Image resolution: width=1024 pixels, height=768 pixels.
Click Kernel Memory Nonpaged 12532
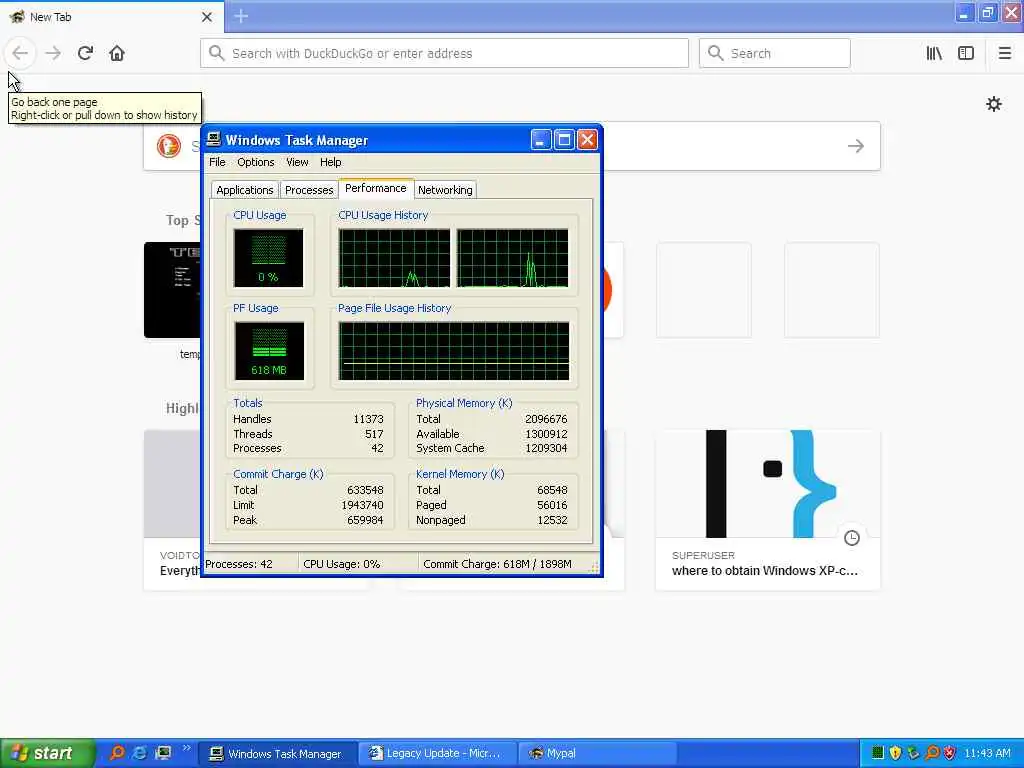(x=552, y=520)
